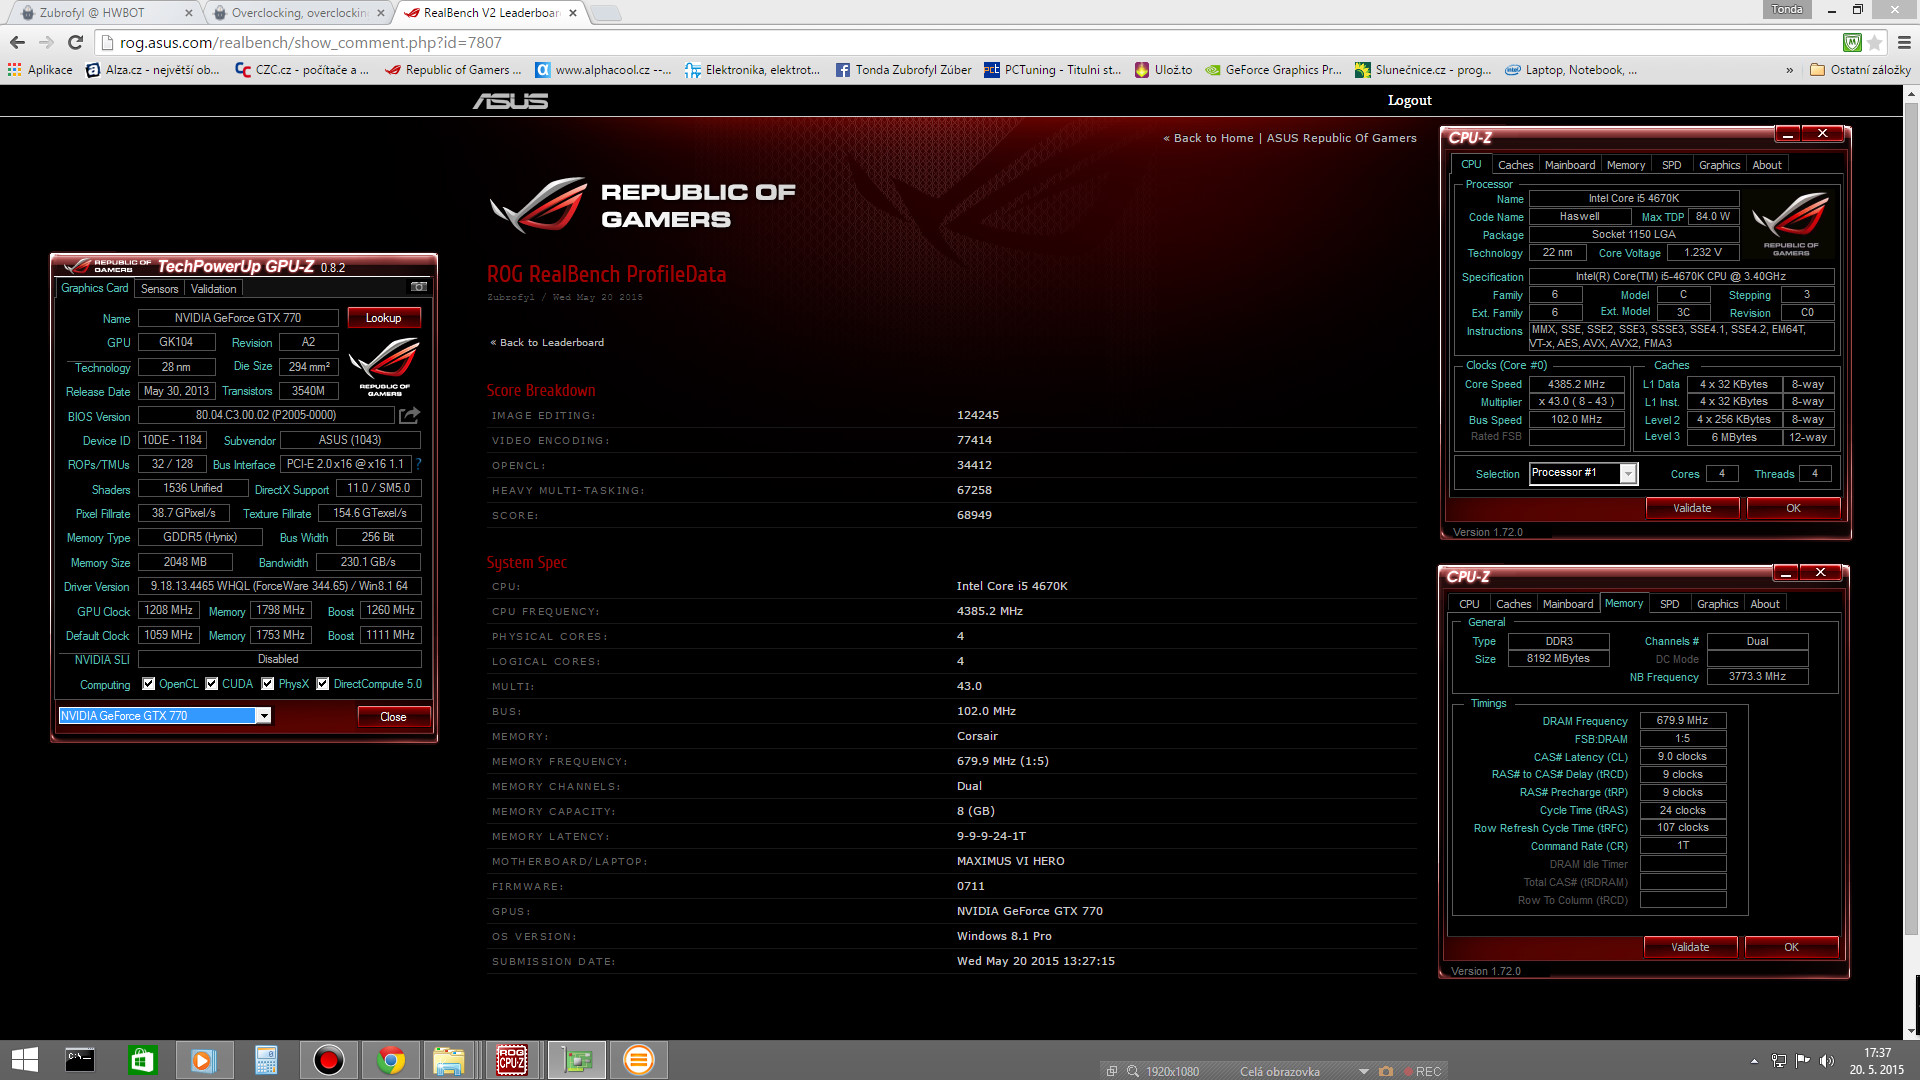Click the red record button taskbar icon
This screenshot has width=1920, height=1080.
click(328, 1060)
